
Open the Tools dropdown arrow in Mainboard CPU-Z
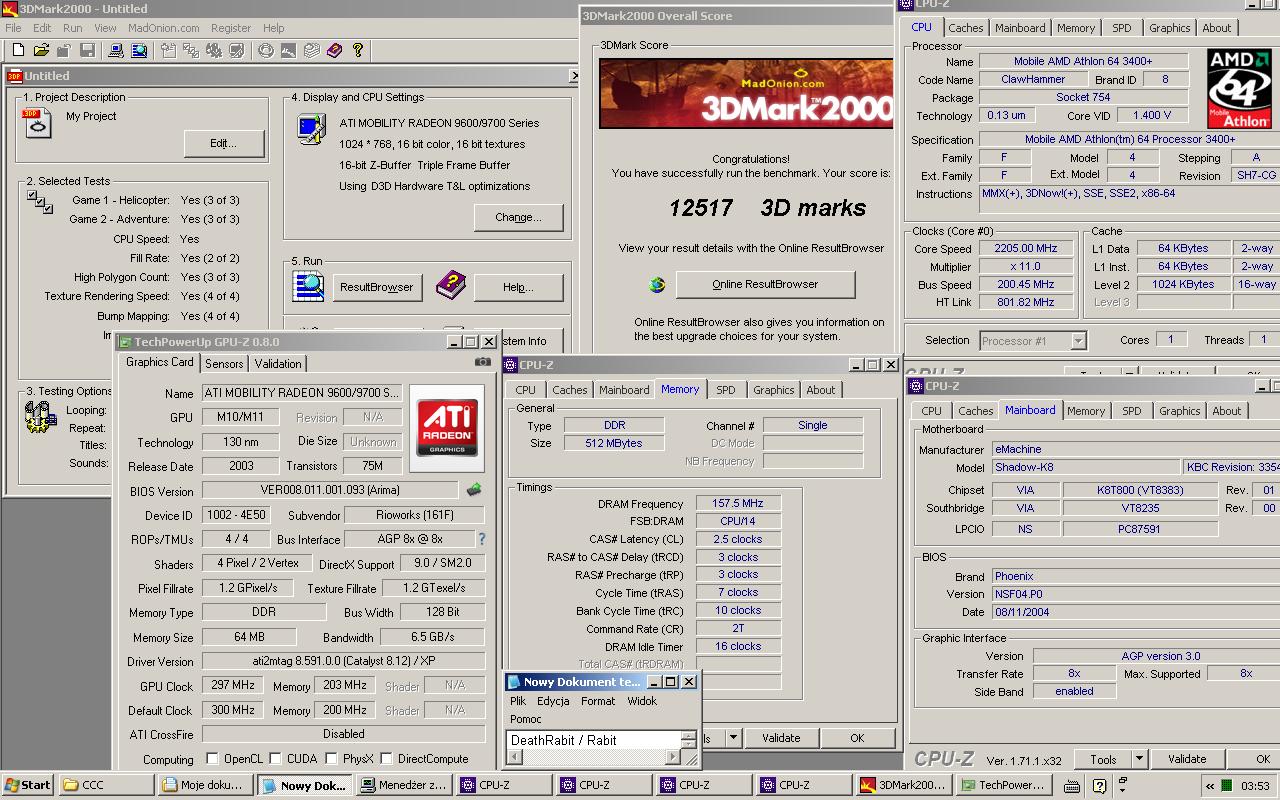[1138, 759]
